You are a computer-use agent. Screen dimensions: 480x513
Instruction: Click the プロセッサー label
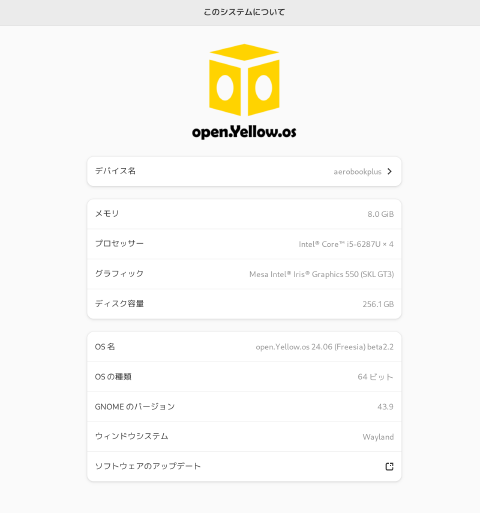click(119, 244)
